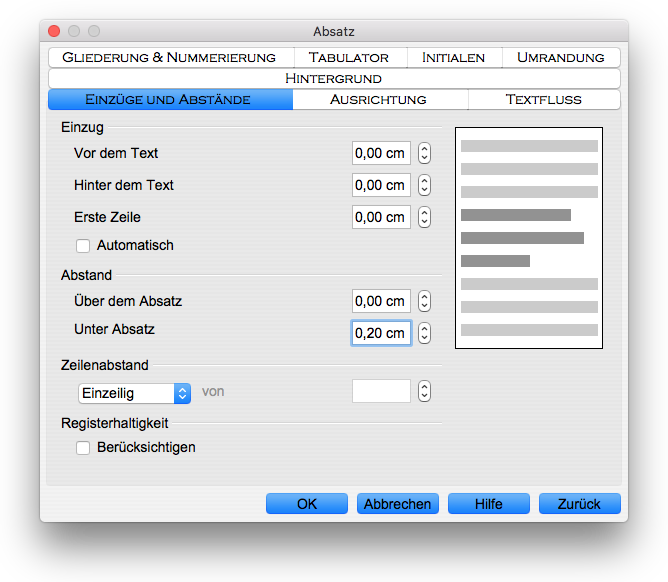Screen dimensions: 668x582
Task: Use the stepper beside Unter Absatz
Action: pyautogui.click(x=424, y=333)
